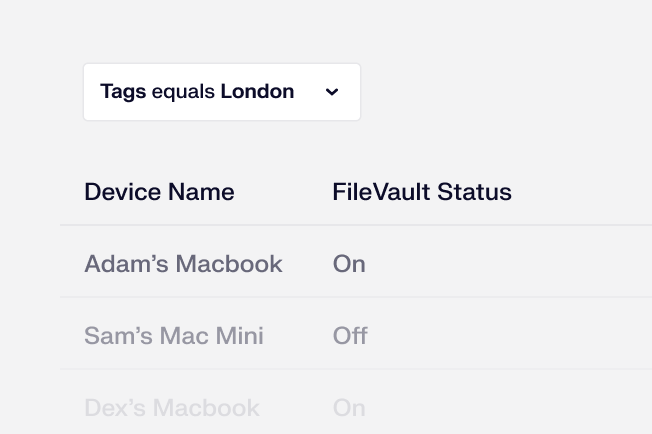
Task: Select the Sam's Mac Mini device name
Action: [x=174, y=336]
